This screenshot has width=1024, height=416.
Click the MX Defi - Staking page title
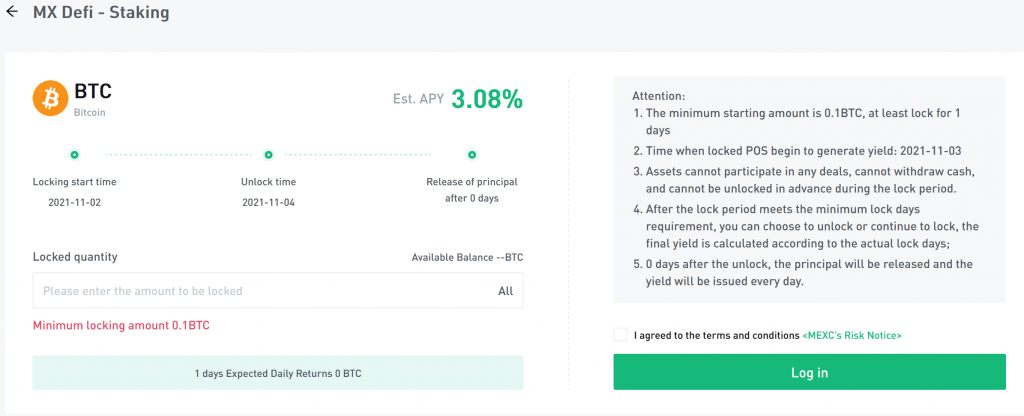[101, 12]
